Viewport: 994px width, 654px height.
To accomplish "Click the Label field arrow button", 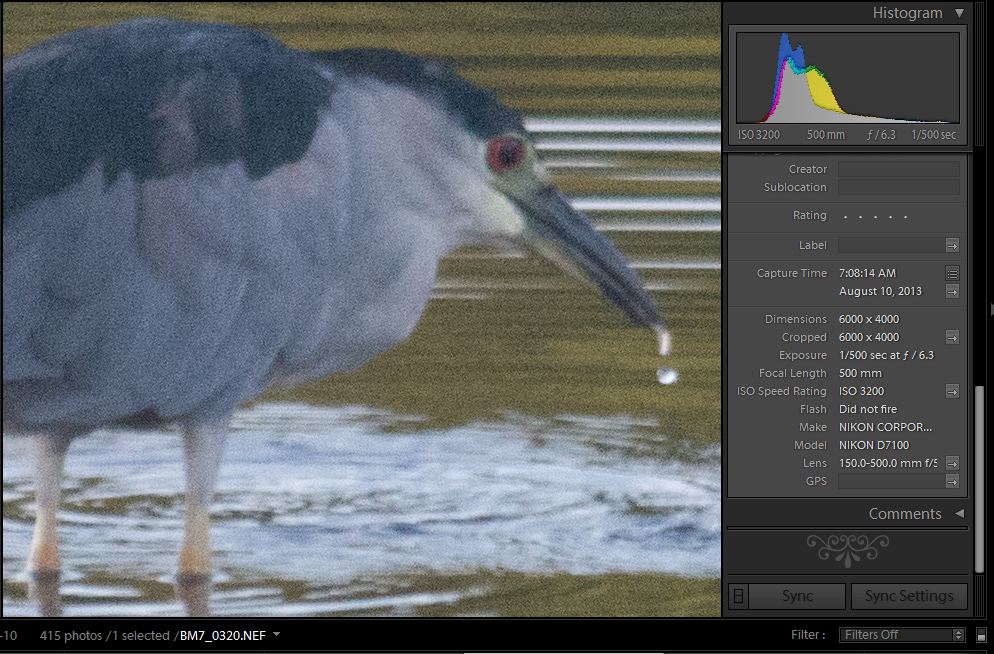I will (x=952, y=245).
